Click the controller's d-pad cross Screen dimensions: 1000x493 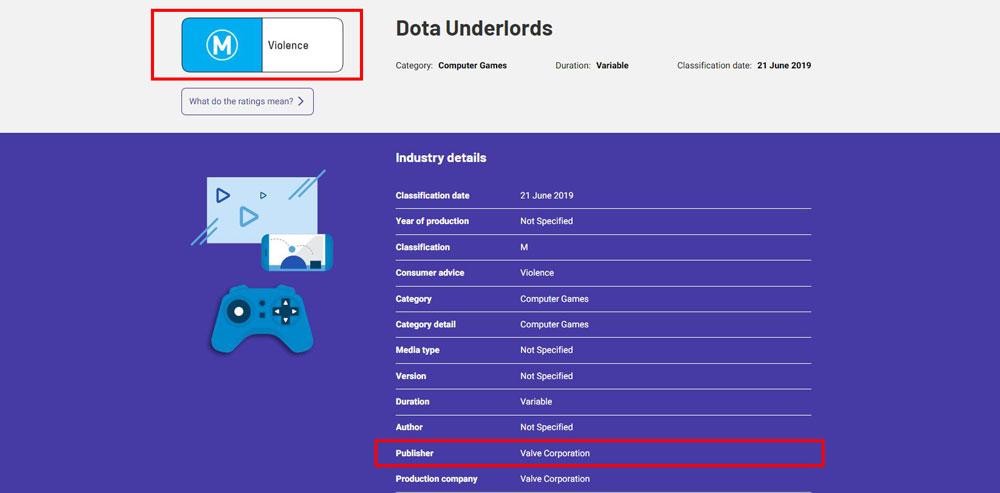(x=287, y=311)
